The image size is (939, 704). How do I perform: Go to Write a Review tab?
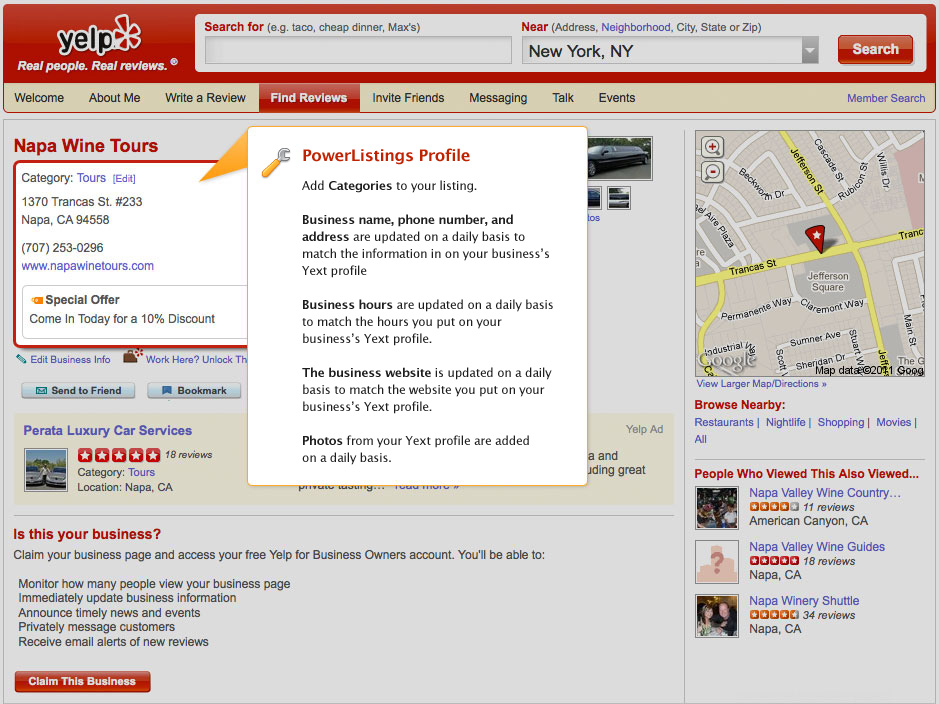point(205,98)
